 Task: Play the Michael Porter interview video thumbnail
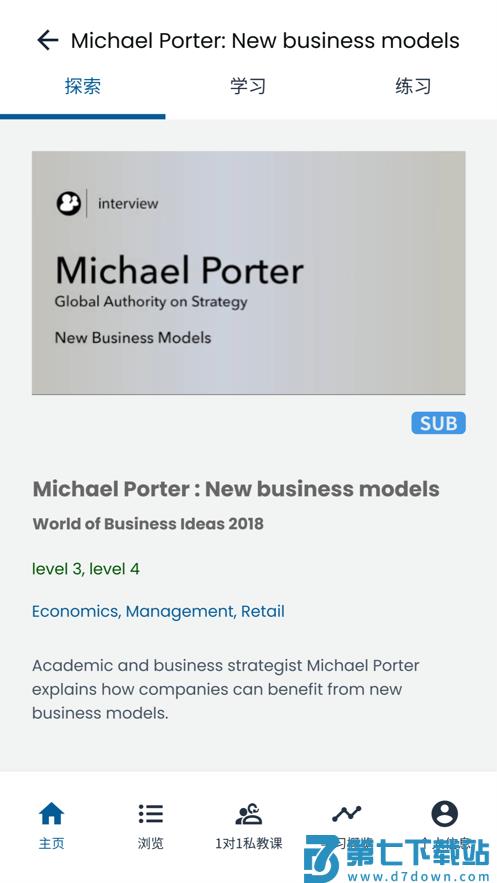click(249, 273)
